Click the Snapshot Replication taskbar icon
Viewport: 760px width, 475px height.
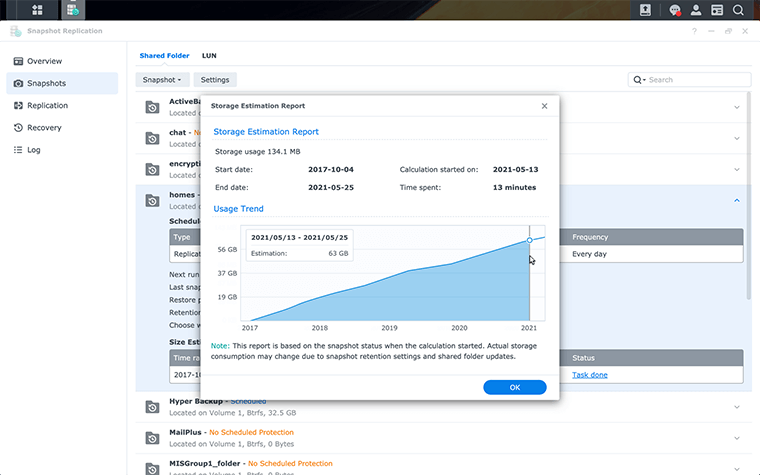[x=72, y=10]
